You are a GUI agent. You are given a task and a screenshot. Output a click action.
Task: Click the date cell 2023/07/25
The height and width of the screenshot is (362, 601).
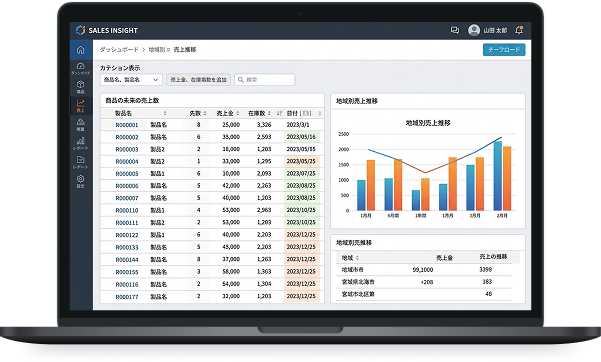301,174
